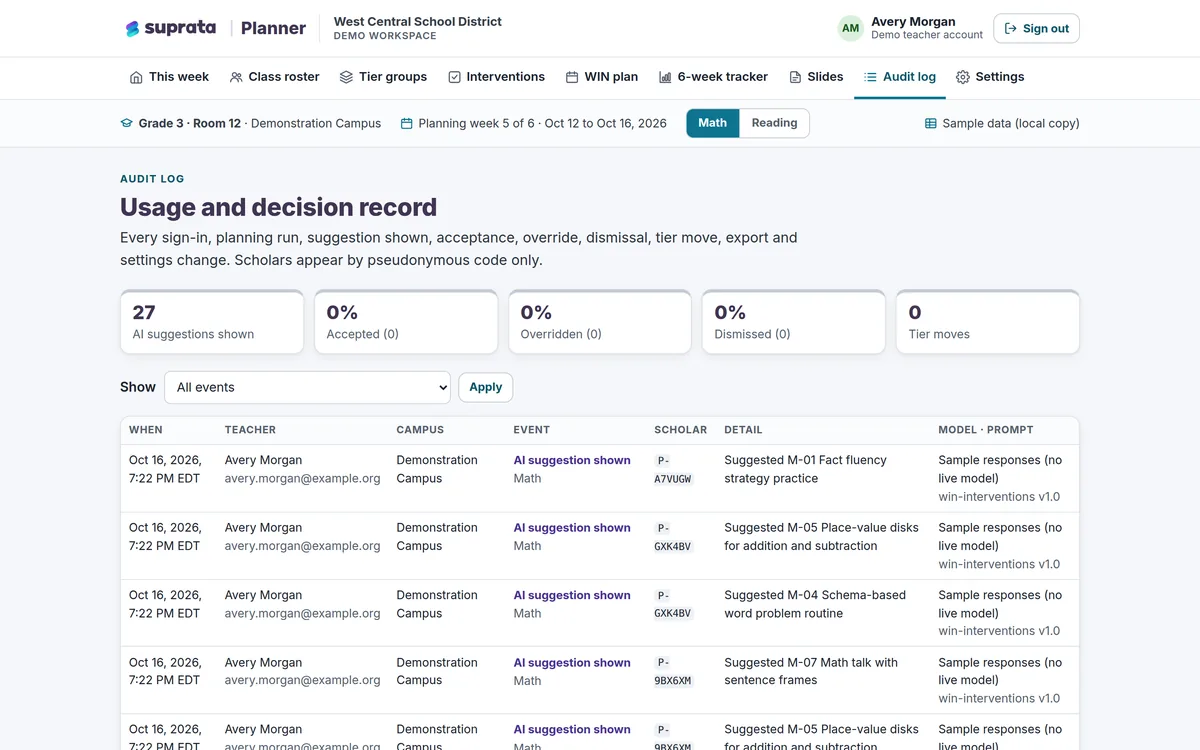Click scholar code P-GXK4BV in M-04 row

[673, 604]
